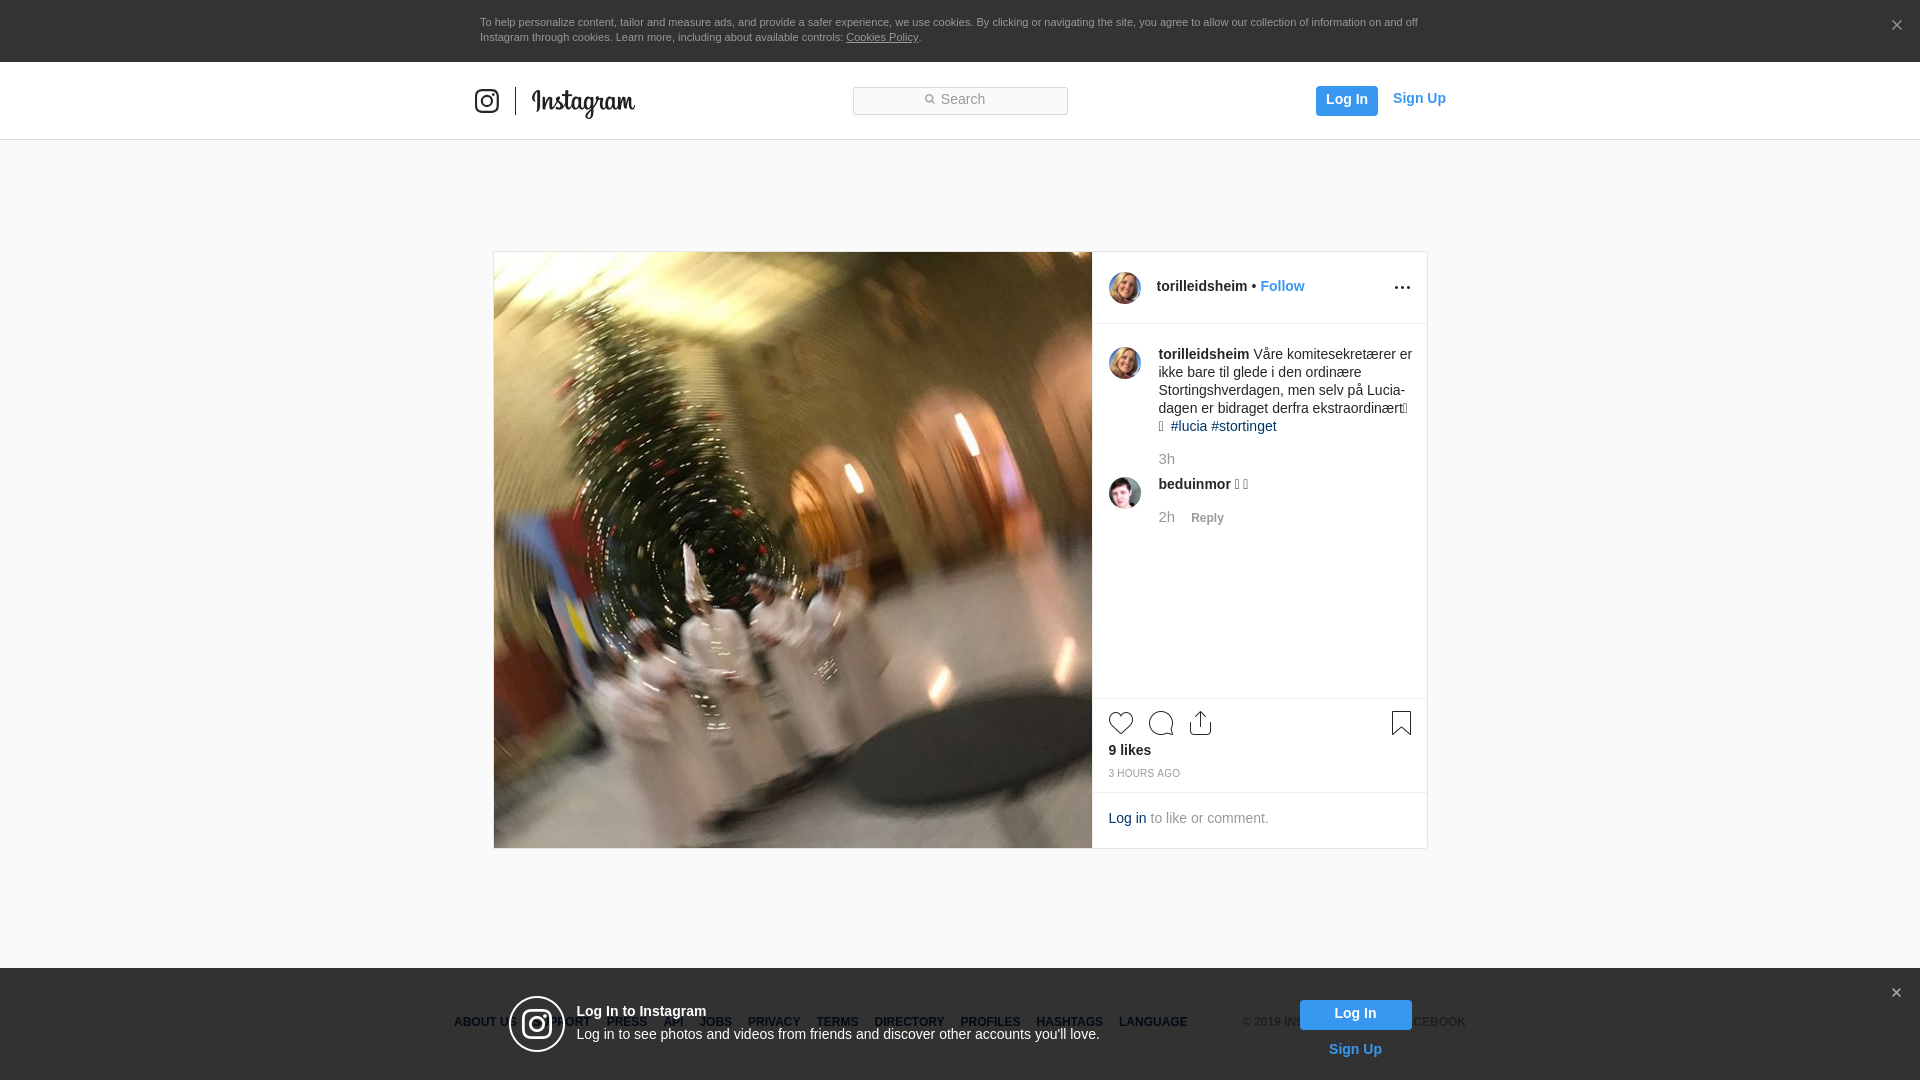Screen dimensions: 1920x1080
Task: Reply to beduinmor's comment
Action: point(1207,518)
